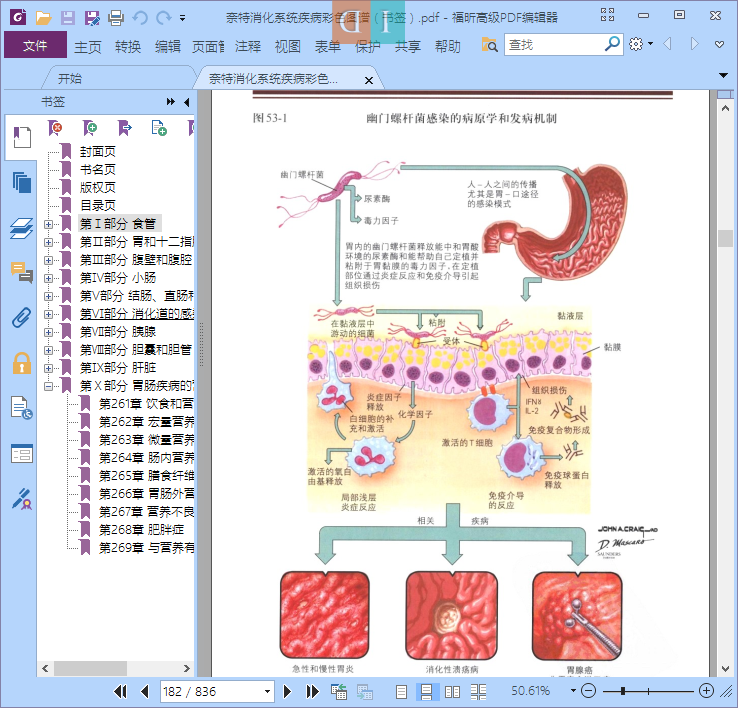Open the 主页 ribbon tab
Image resolution: width=738 pixels, height=708 pixels.
88,46
